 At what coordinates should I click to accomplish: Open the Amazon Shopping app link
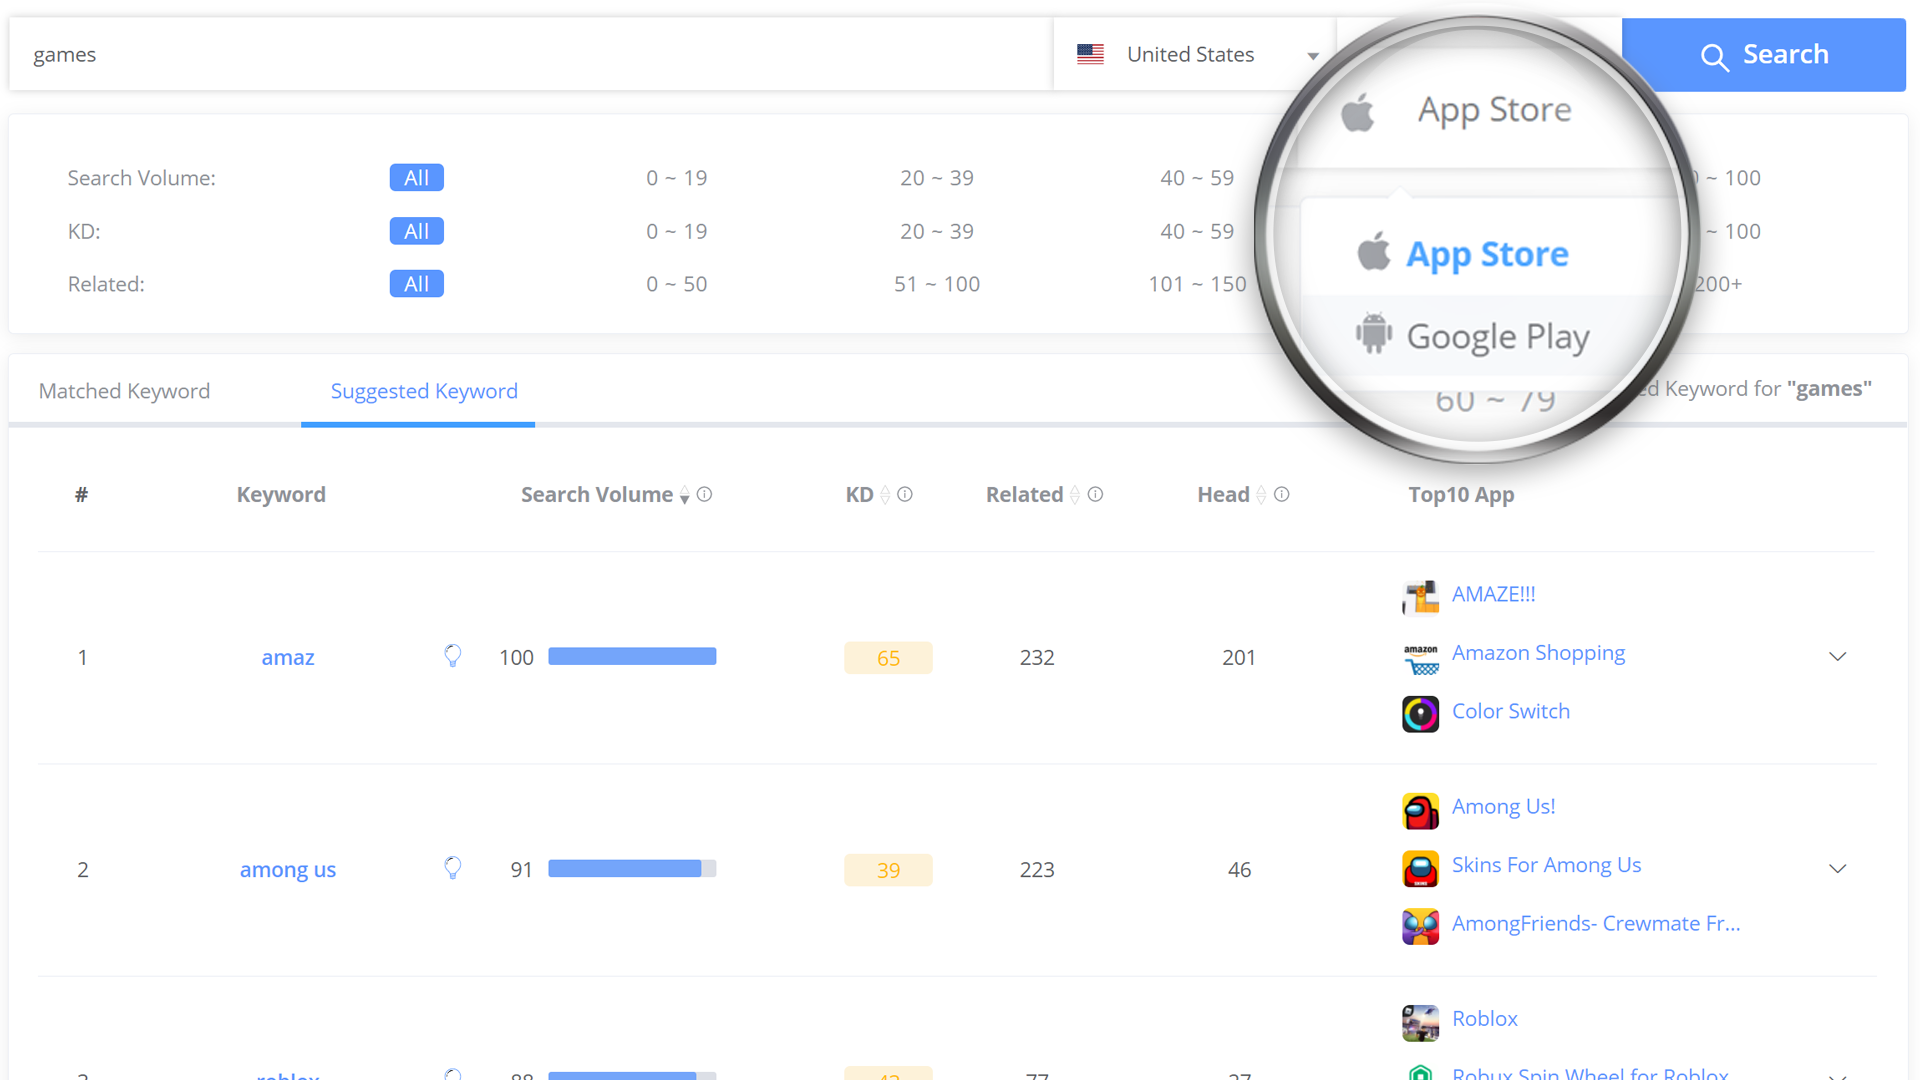1538,653
